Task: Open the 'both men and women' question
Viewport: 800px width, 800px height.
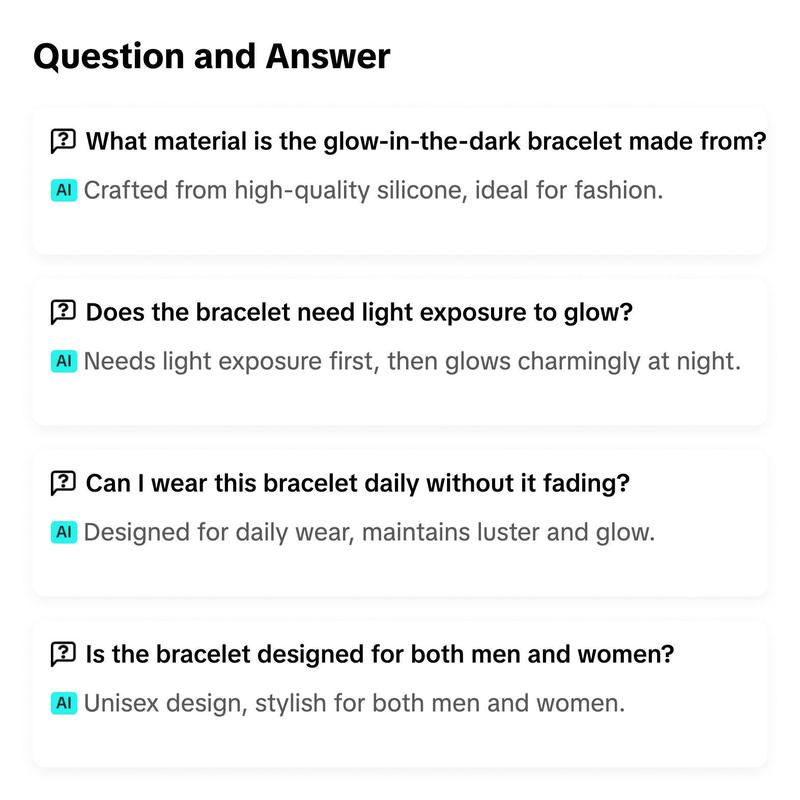Action: 380,654
